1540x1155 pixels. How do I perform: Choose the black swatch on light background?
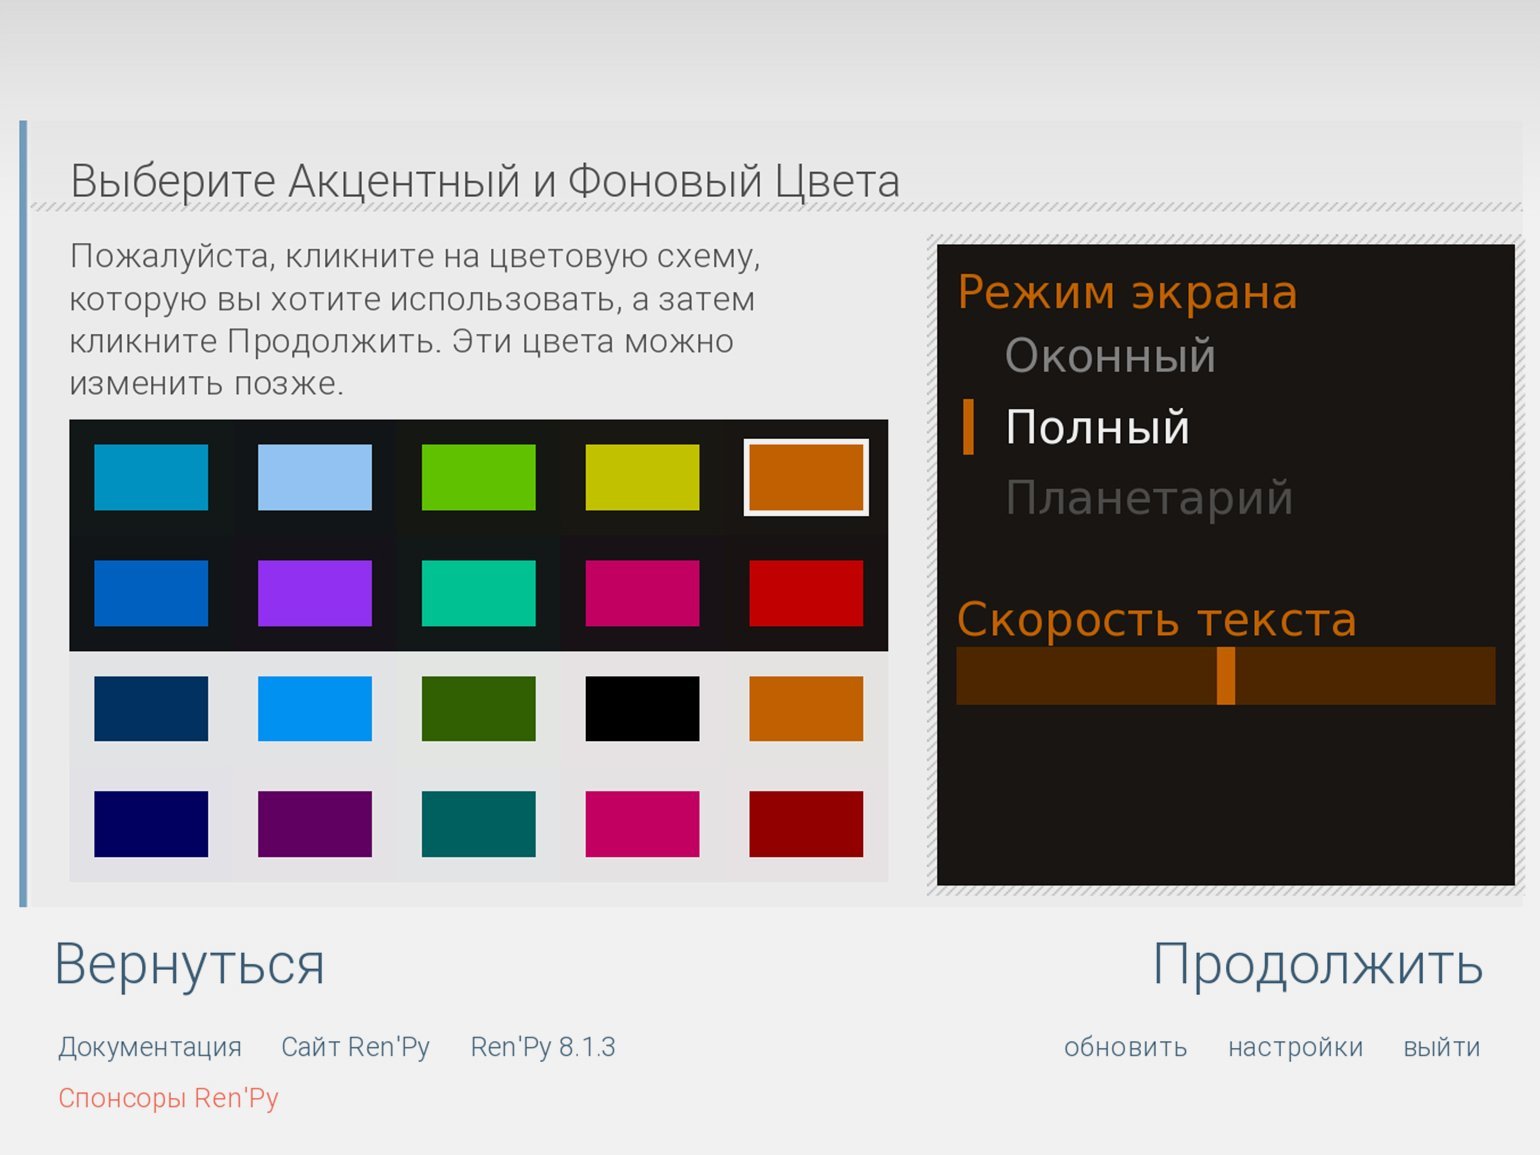[x=642, y=708]
